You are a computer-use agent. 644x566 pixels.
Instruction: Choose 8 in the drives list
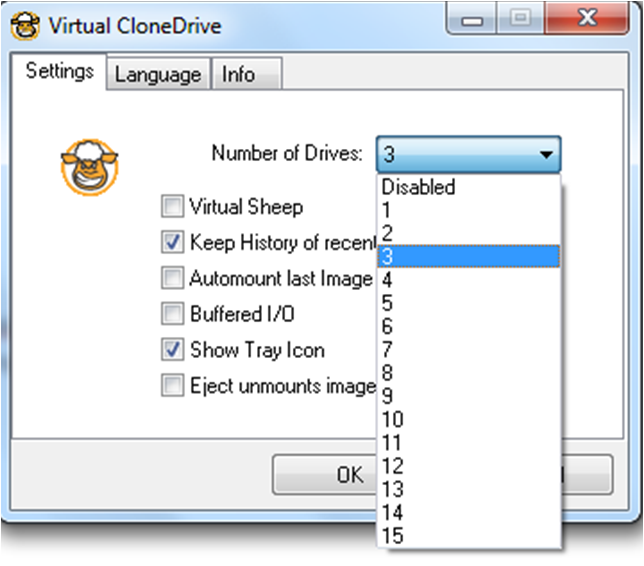[x=469, y=373]
